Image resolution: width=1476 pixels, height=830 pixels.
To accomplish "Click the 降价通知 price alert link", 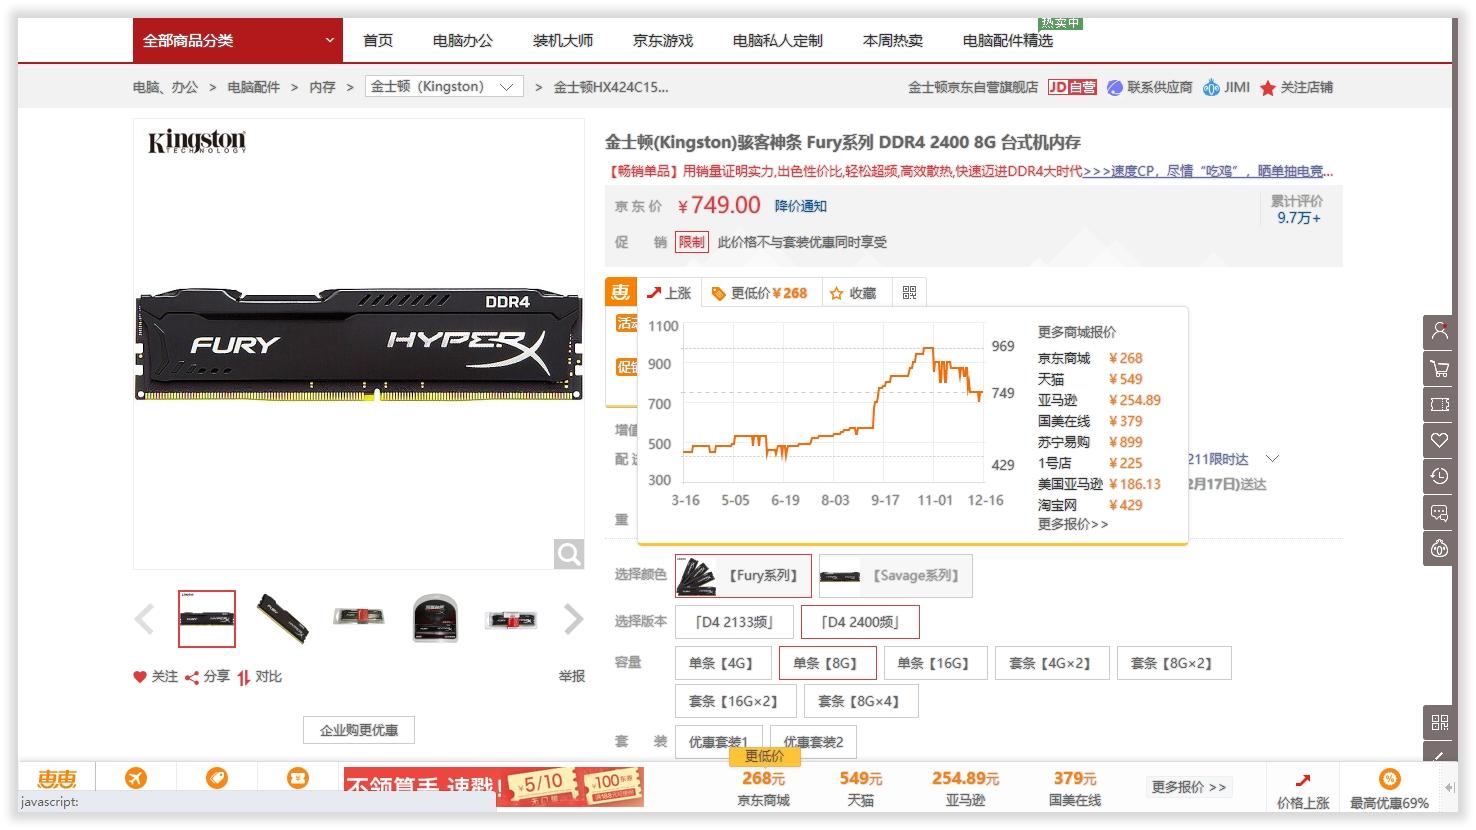I will 801,206.
